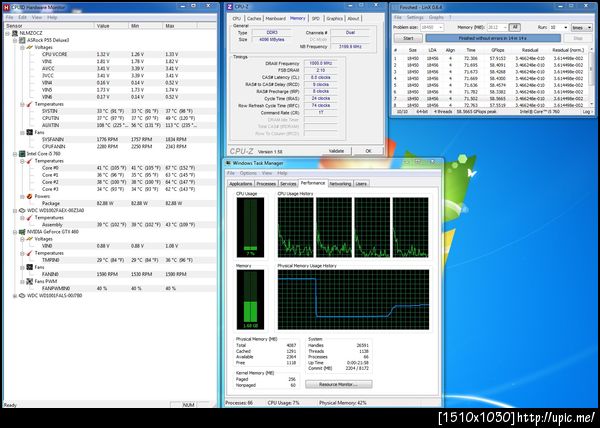Click the CPU-Z title bar app icon
This screenshot has width=600, height=428.
[230, 7]
